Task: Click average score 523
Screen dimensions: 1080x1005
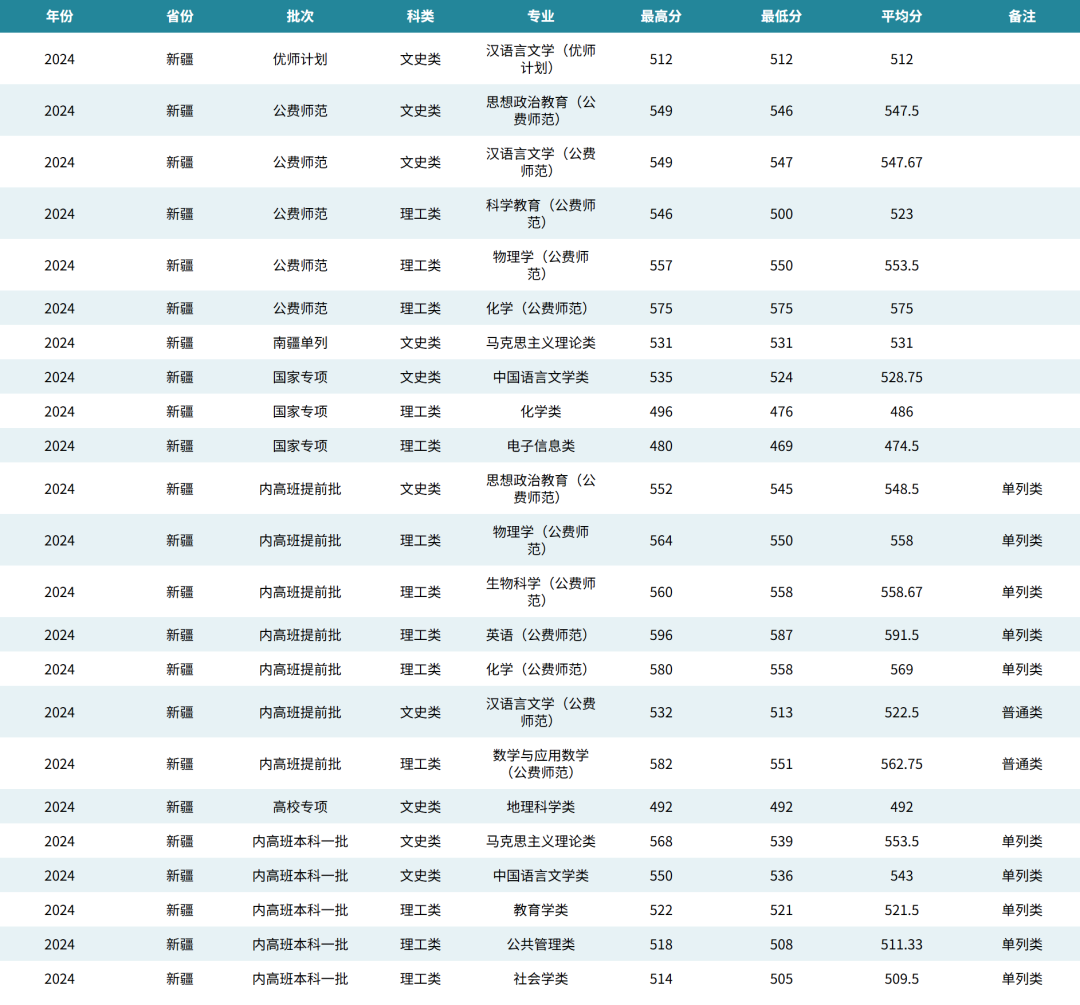Action: click(902, 214)
